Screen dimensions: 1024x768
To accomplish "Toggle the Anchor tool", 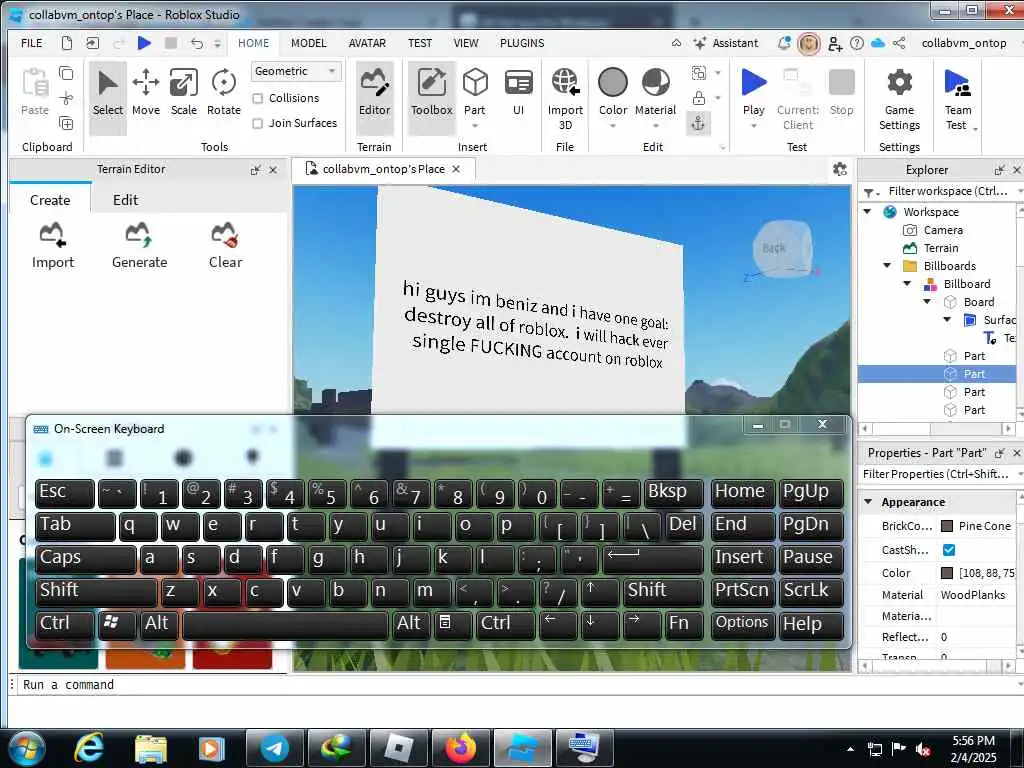I will 698,124.
